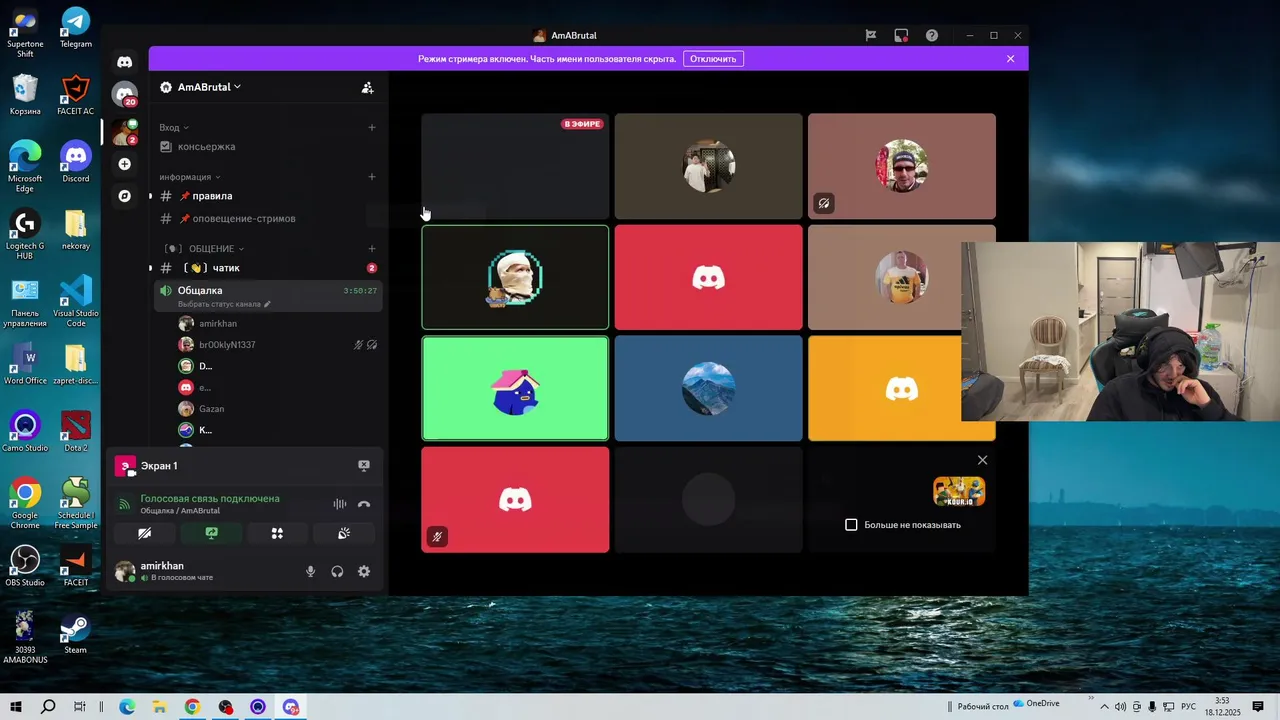Add a server with plus icon
The width and height of the screenshot is (1280, 720).
tap(124, 164)
